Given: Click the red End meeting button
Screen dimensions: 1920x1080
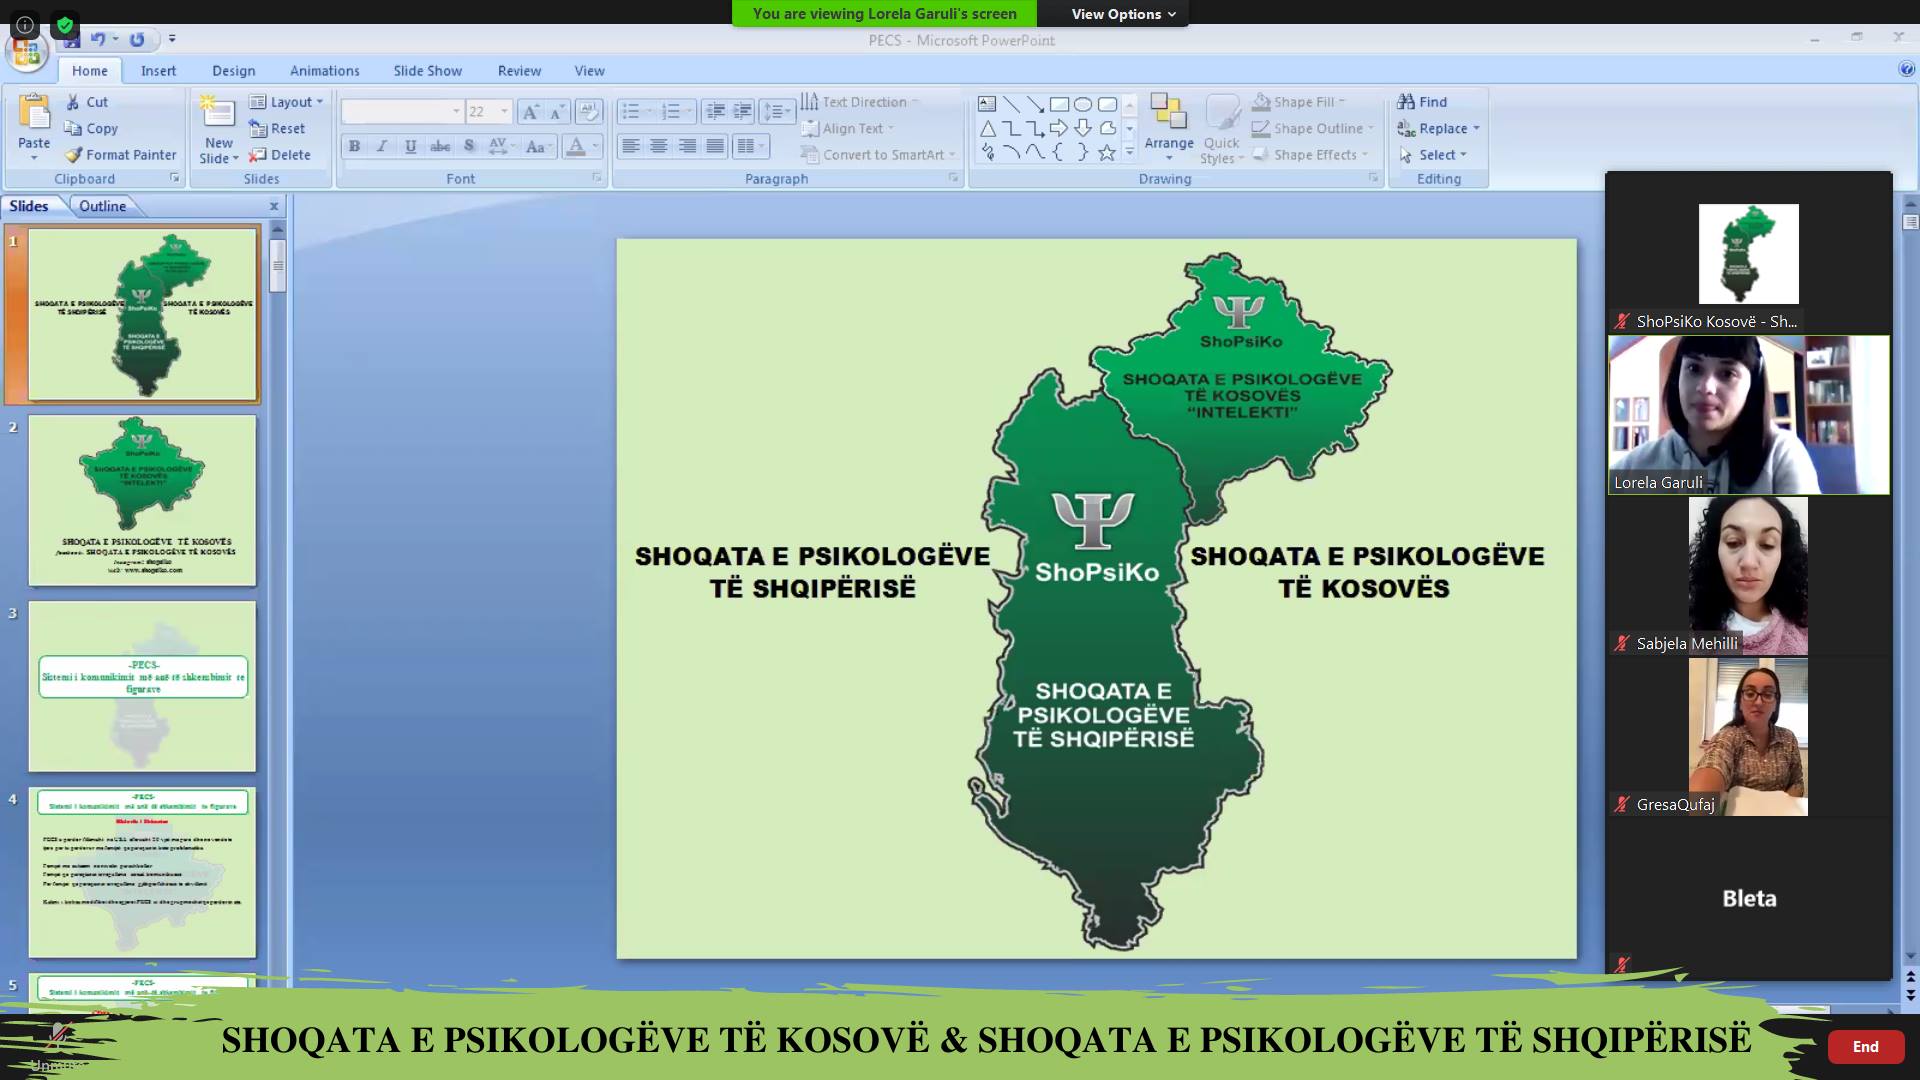Looking at the screenshot, I should [1865, 1046].
